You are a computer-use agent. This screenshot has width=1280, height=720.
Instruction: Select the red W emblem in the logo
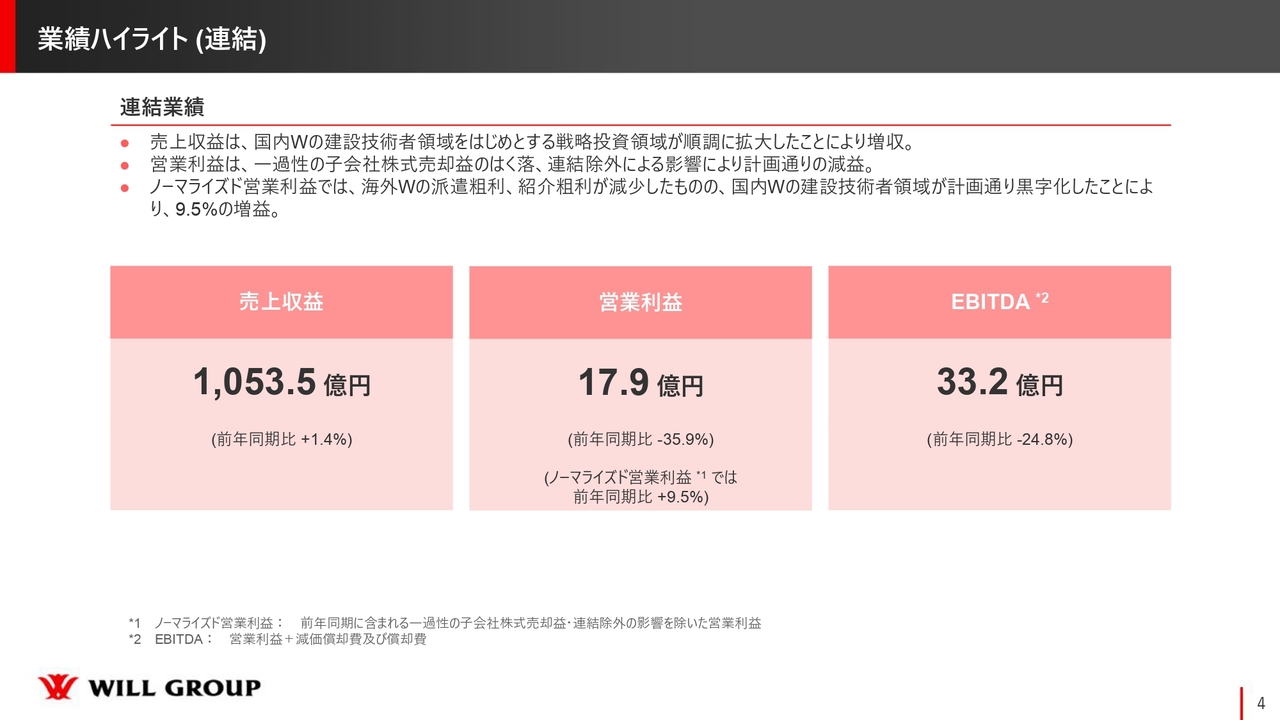[57, 687]
